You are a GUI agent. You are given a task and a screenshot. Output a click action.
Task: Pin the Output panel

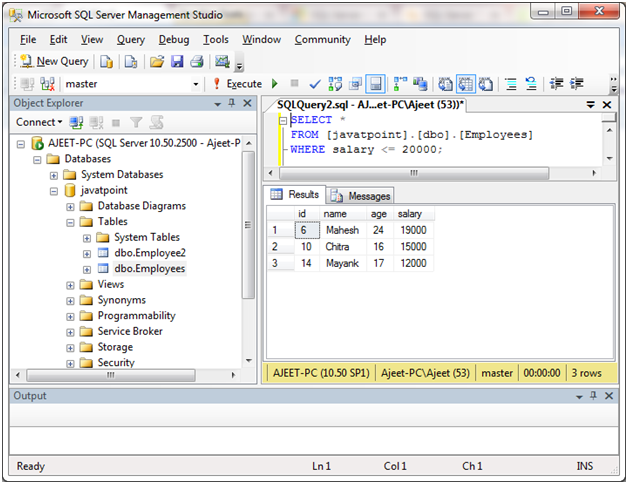pos(593,395)
